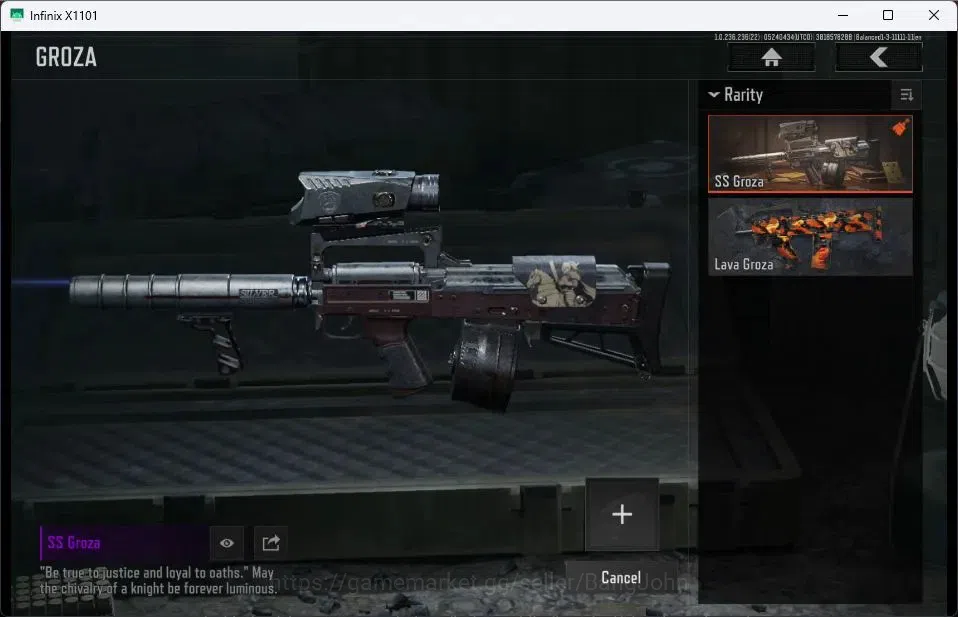Minimize the Infinix X1101 window
958x617 pixels.
click(x=843, y=15)
